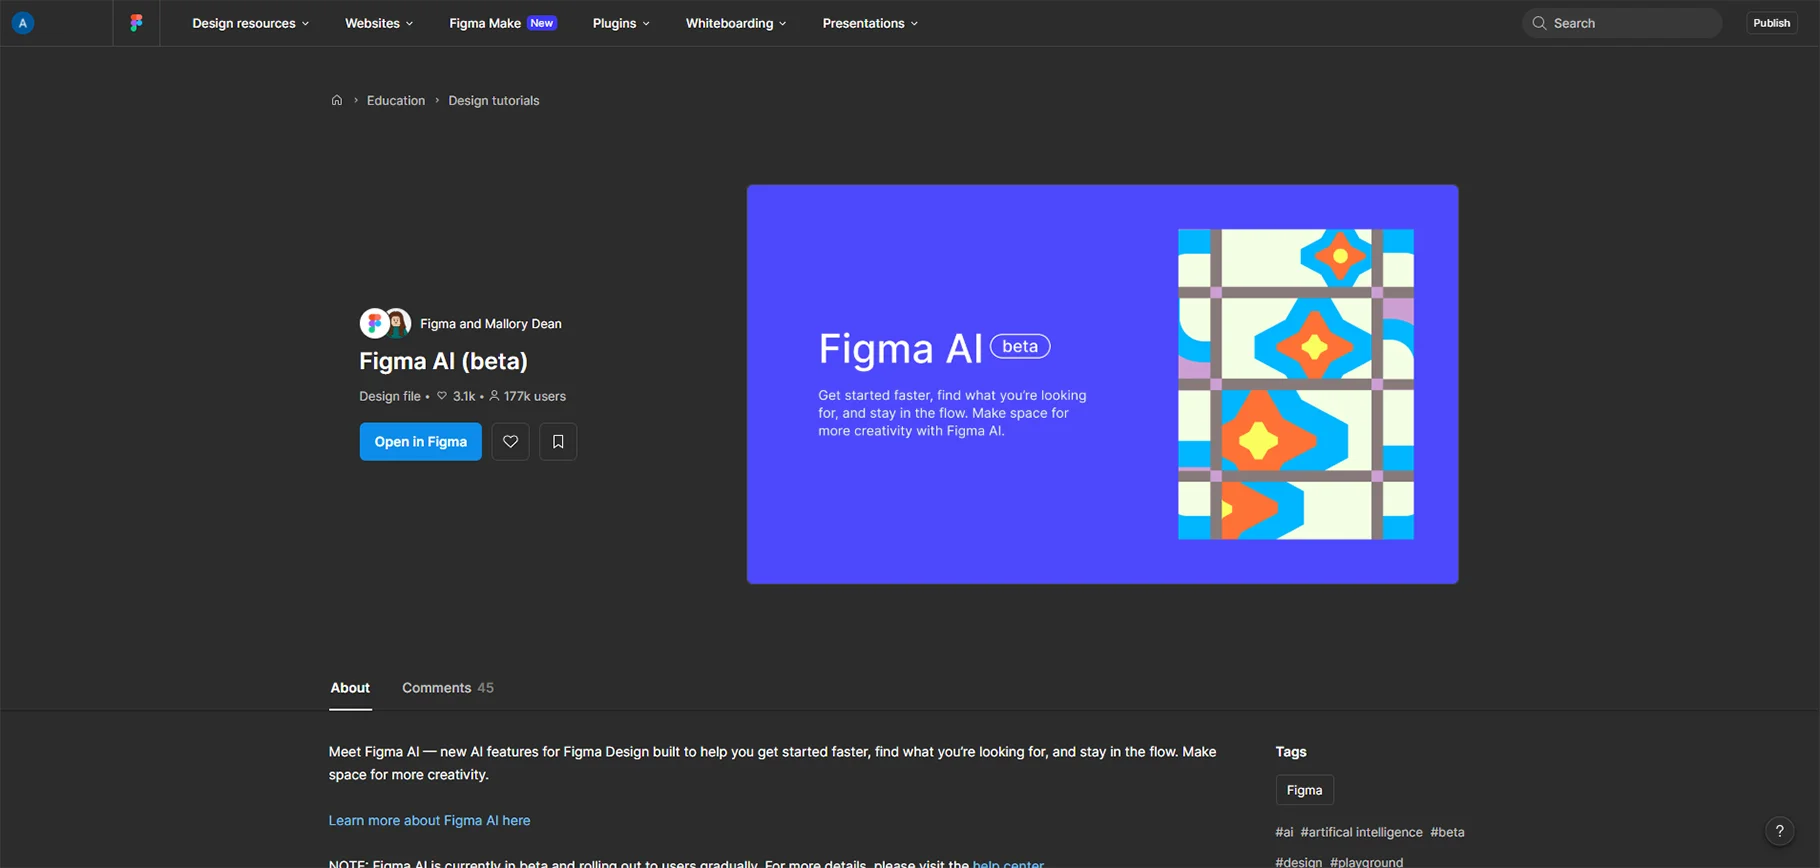Click the Figma logo icon
The height and width of the screenshot is (868, 1820).
[136, 23]
